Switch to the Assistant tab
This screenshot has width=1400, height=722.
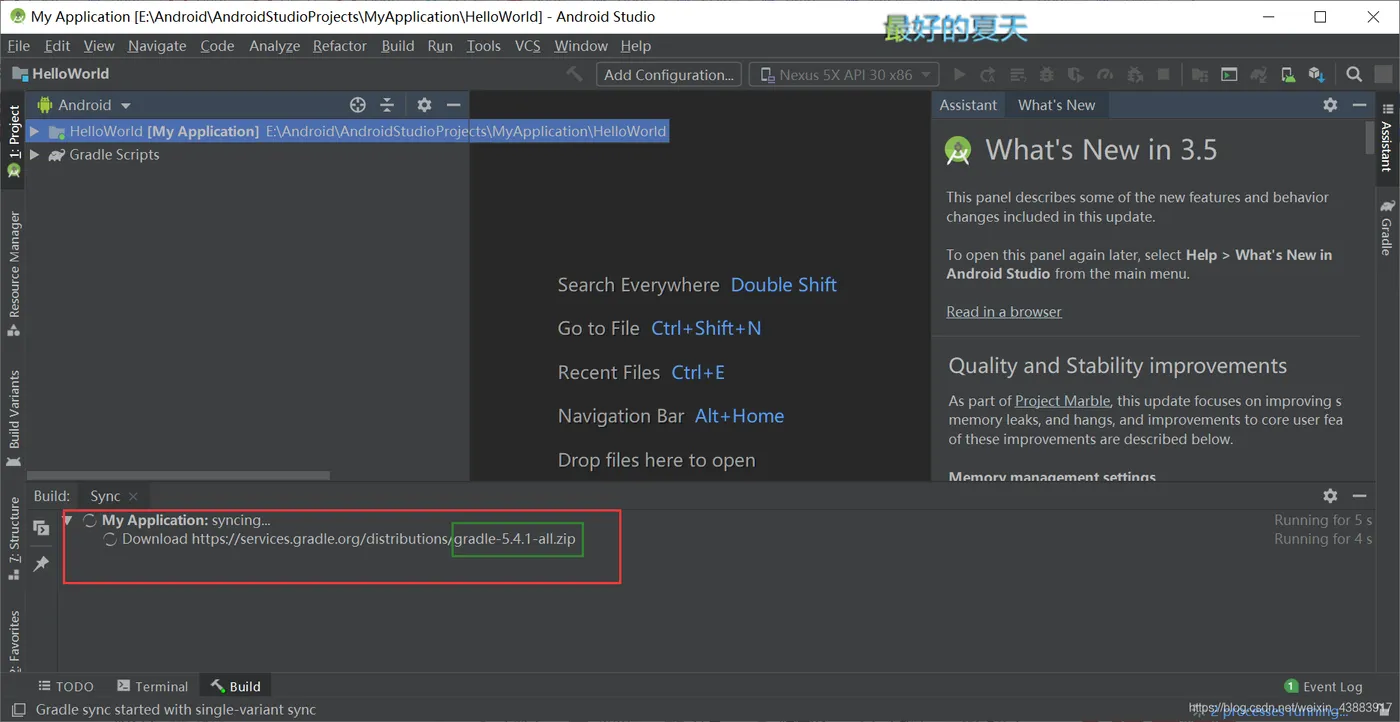[x=968, y=105]
